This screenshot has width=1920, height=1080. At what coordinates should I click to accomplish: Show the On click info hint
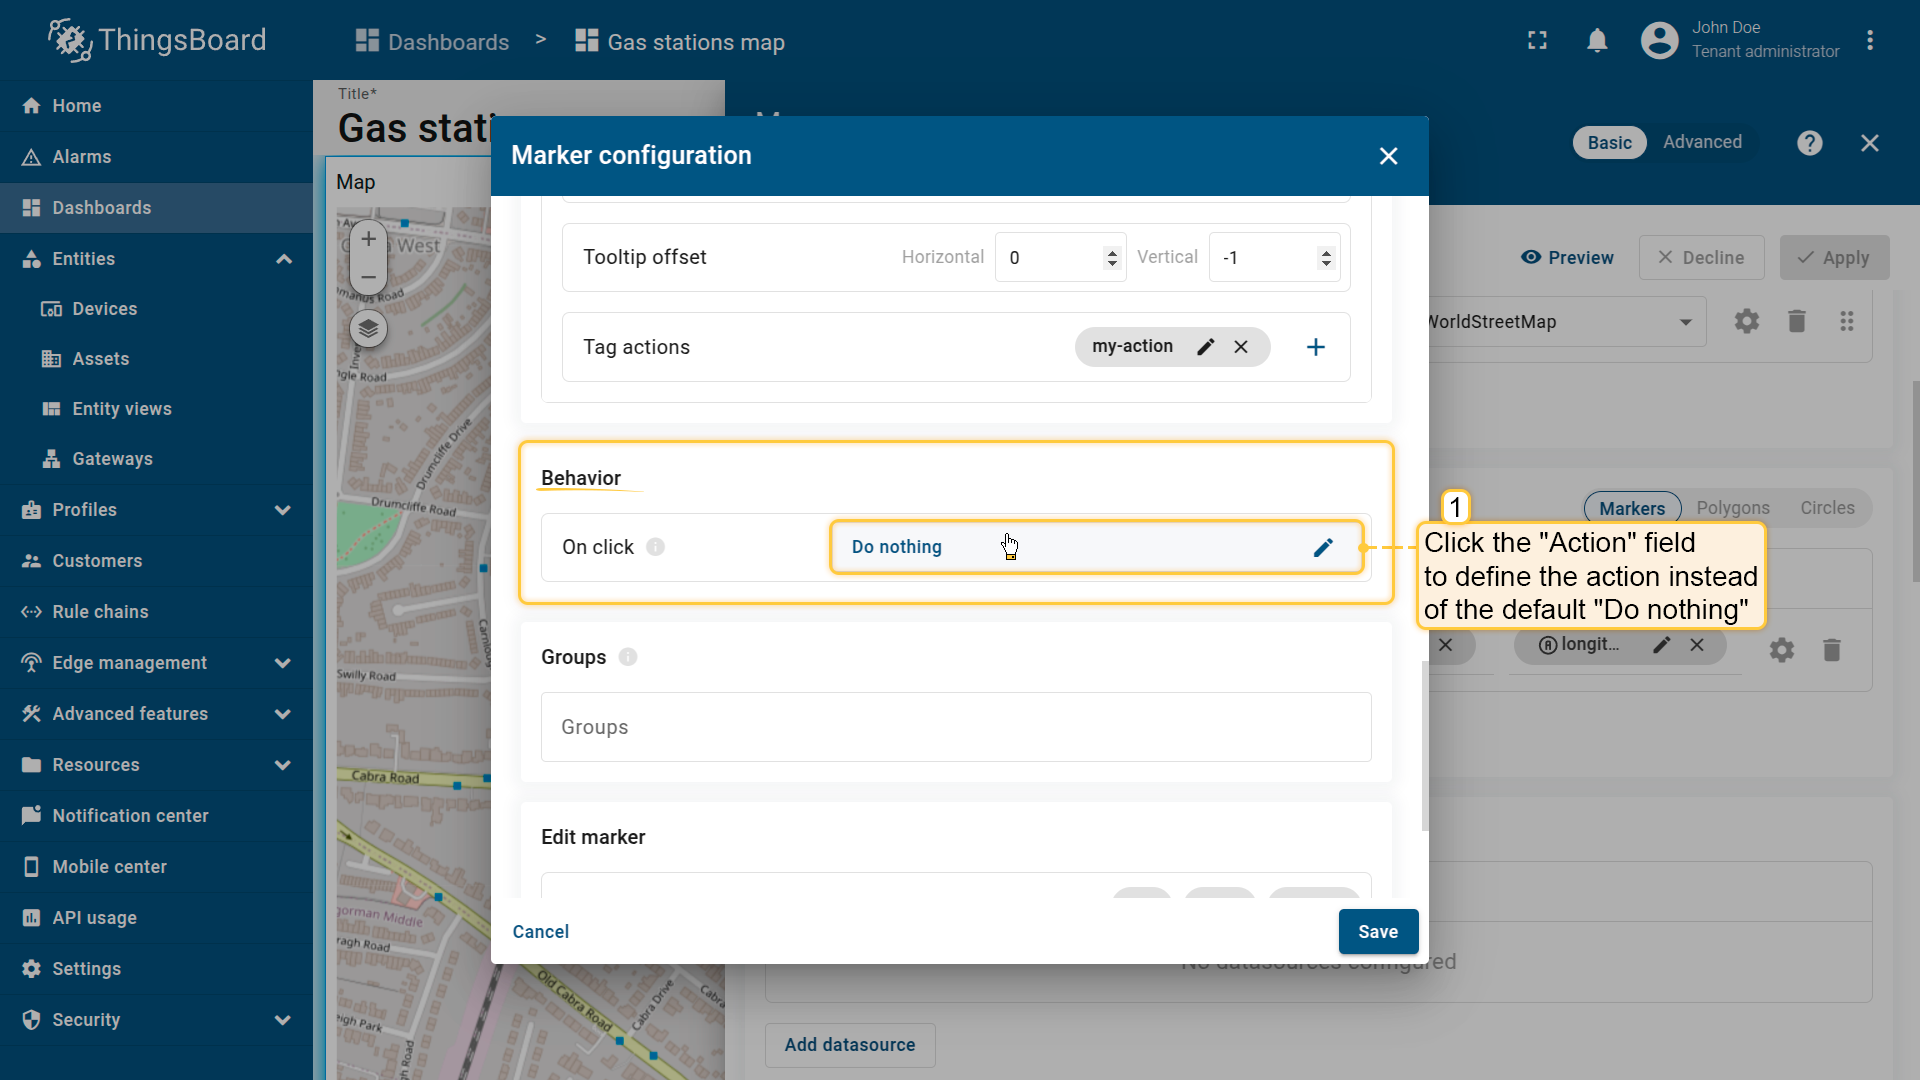pos(655,547)
